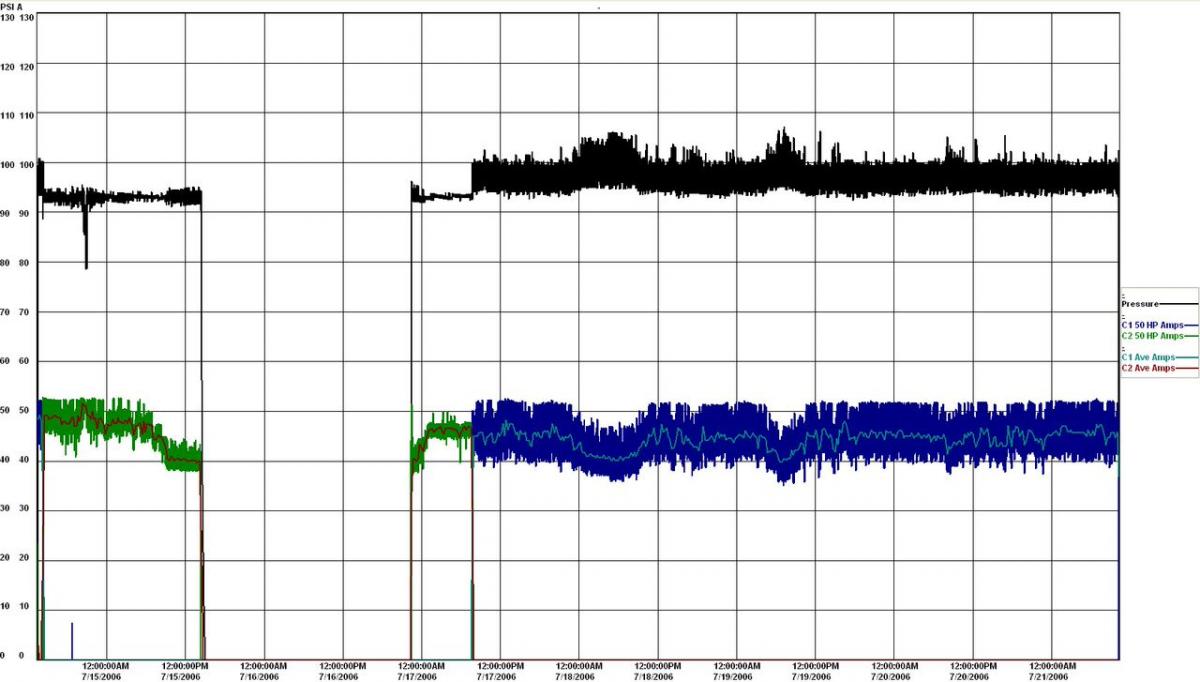Click the 12:00:00PM 7/15/2006 time label

click(185, 671)
